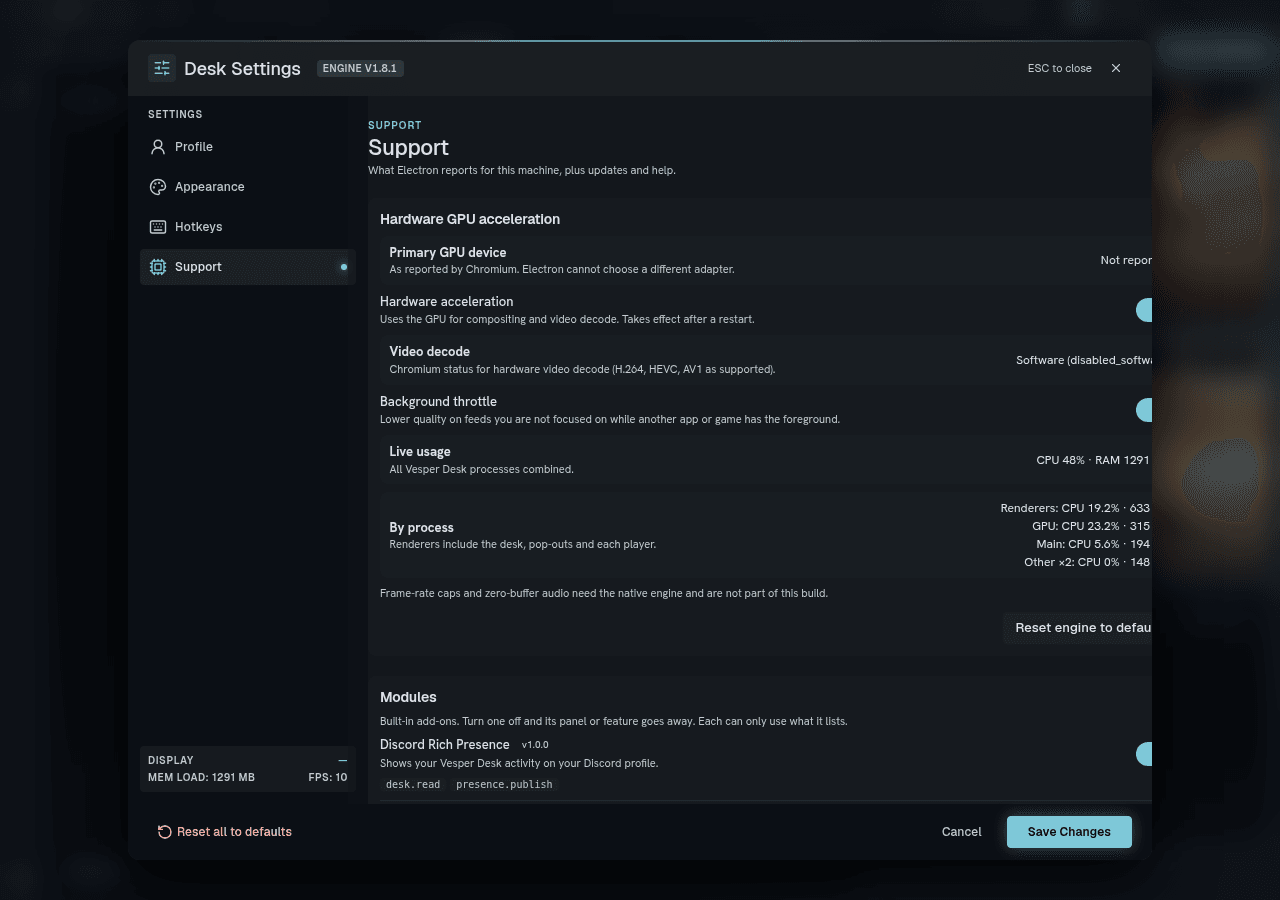This screenshot has height=900, width=1280.
Task: Open the Profile settings section
Action: (x=248, y=147)
